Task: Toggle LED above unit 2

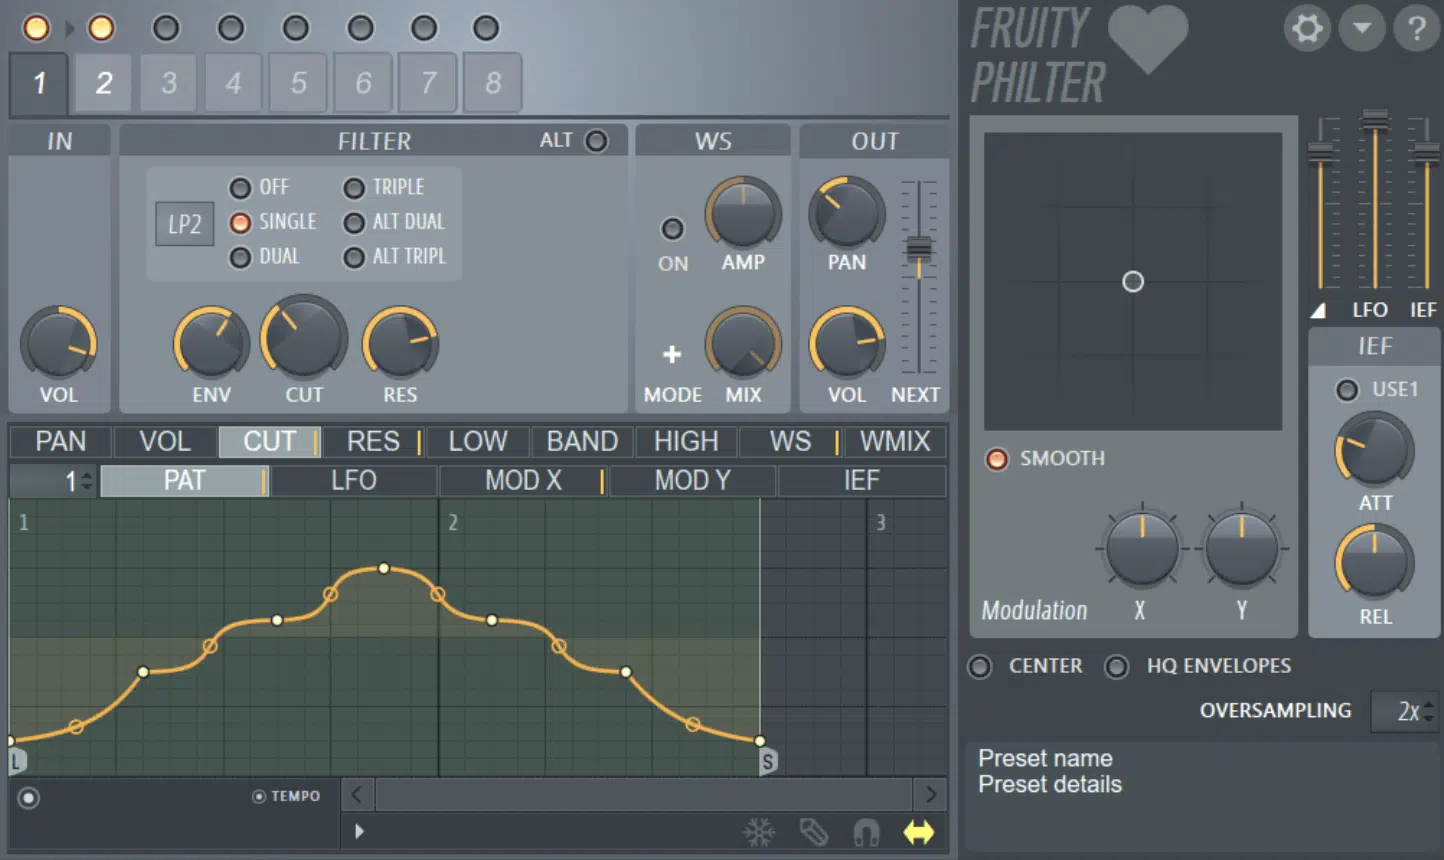Action: tap(101, 28)
